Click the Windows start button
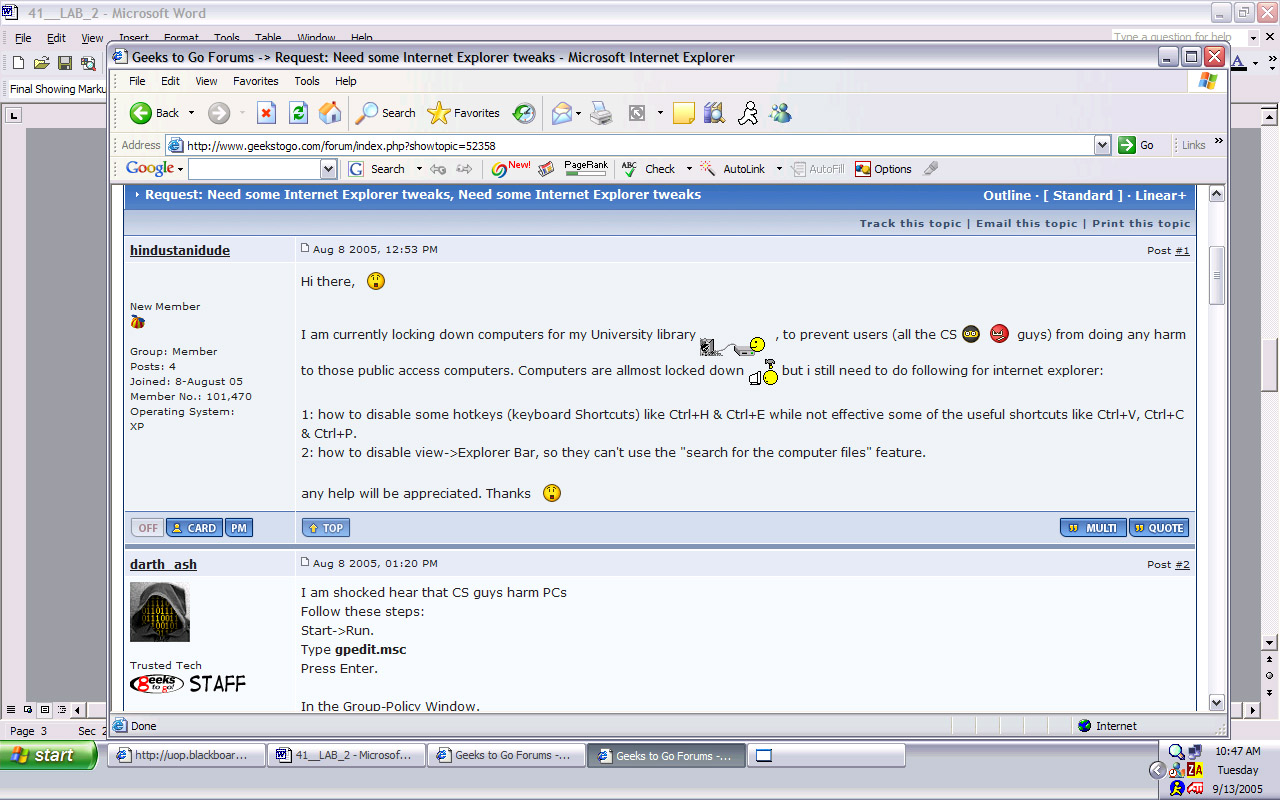Viewport: 1280px width, 800px height. click(x=49, y=755)
